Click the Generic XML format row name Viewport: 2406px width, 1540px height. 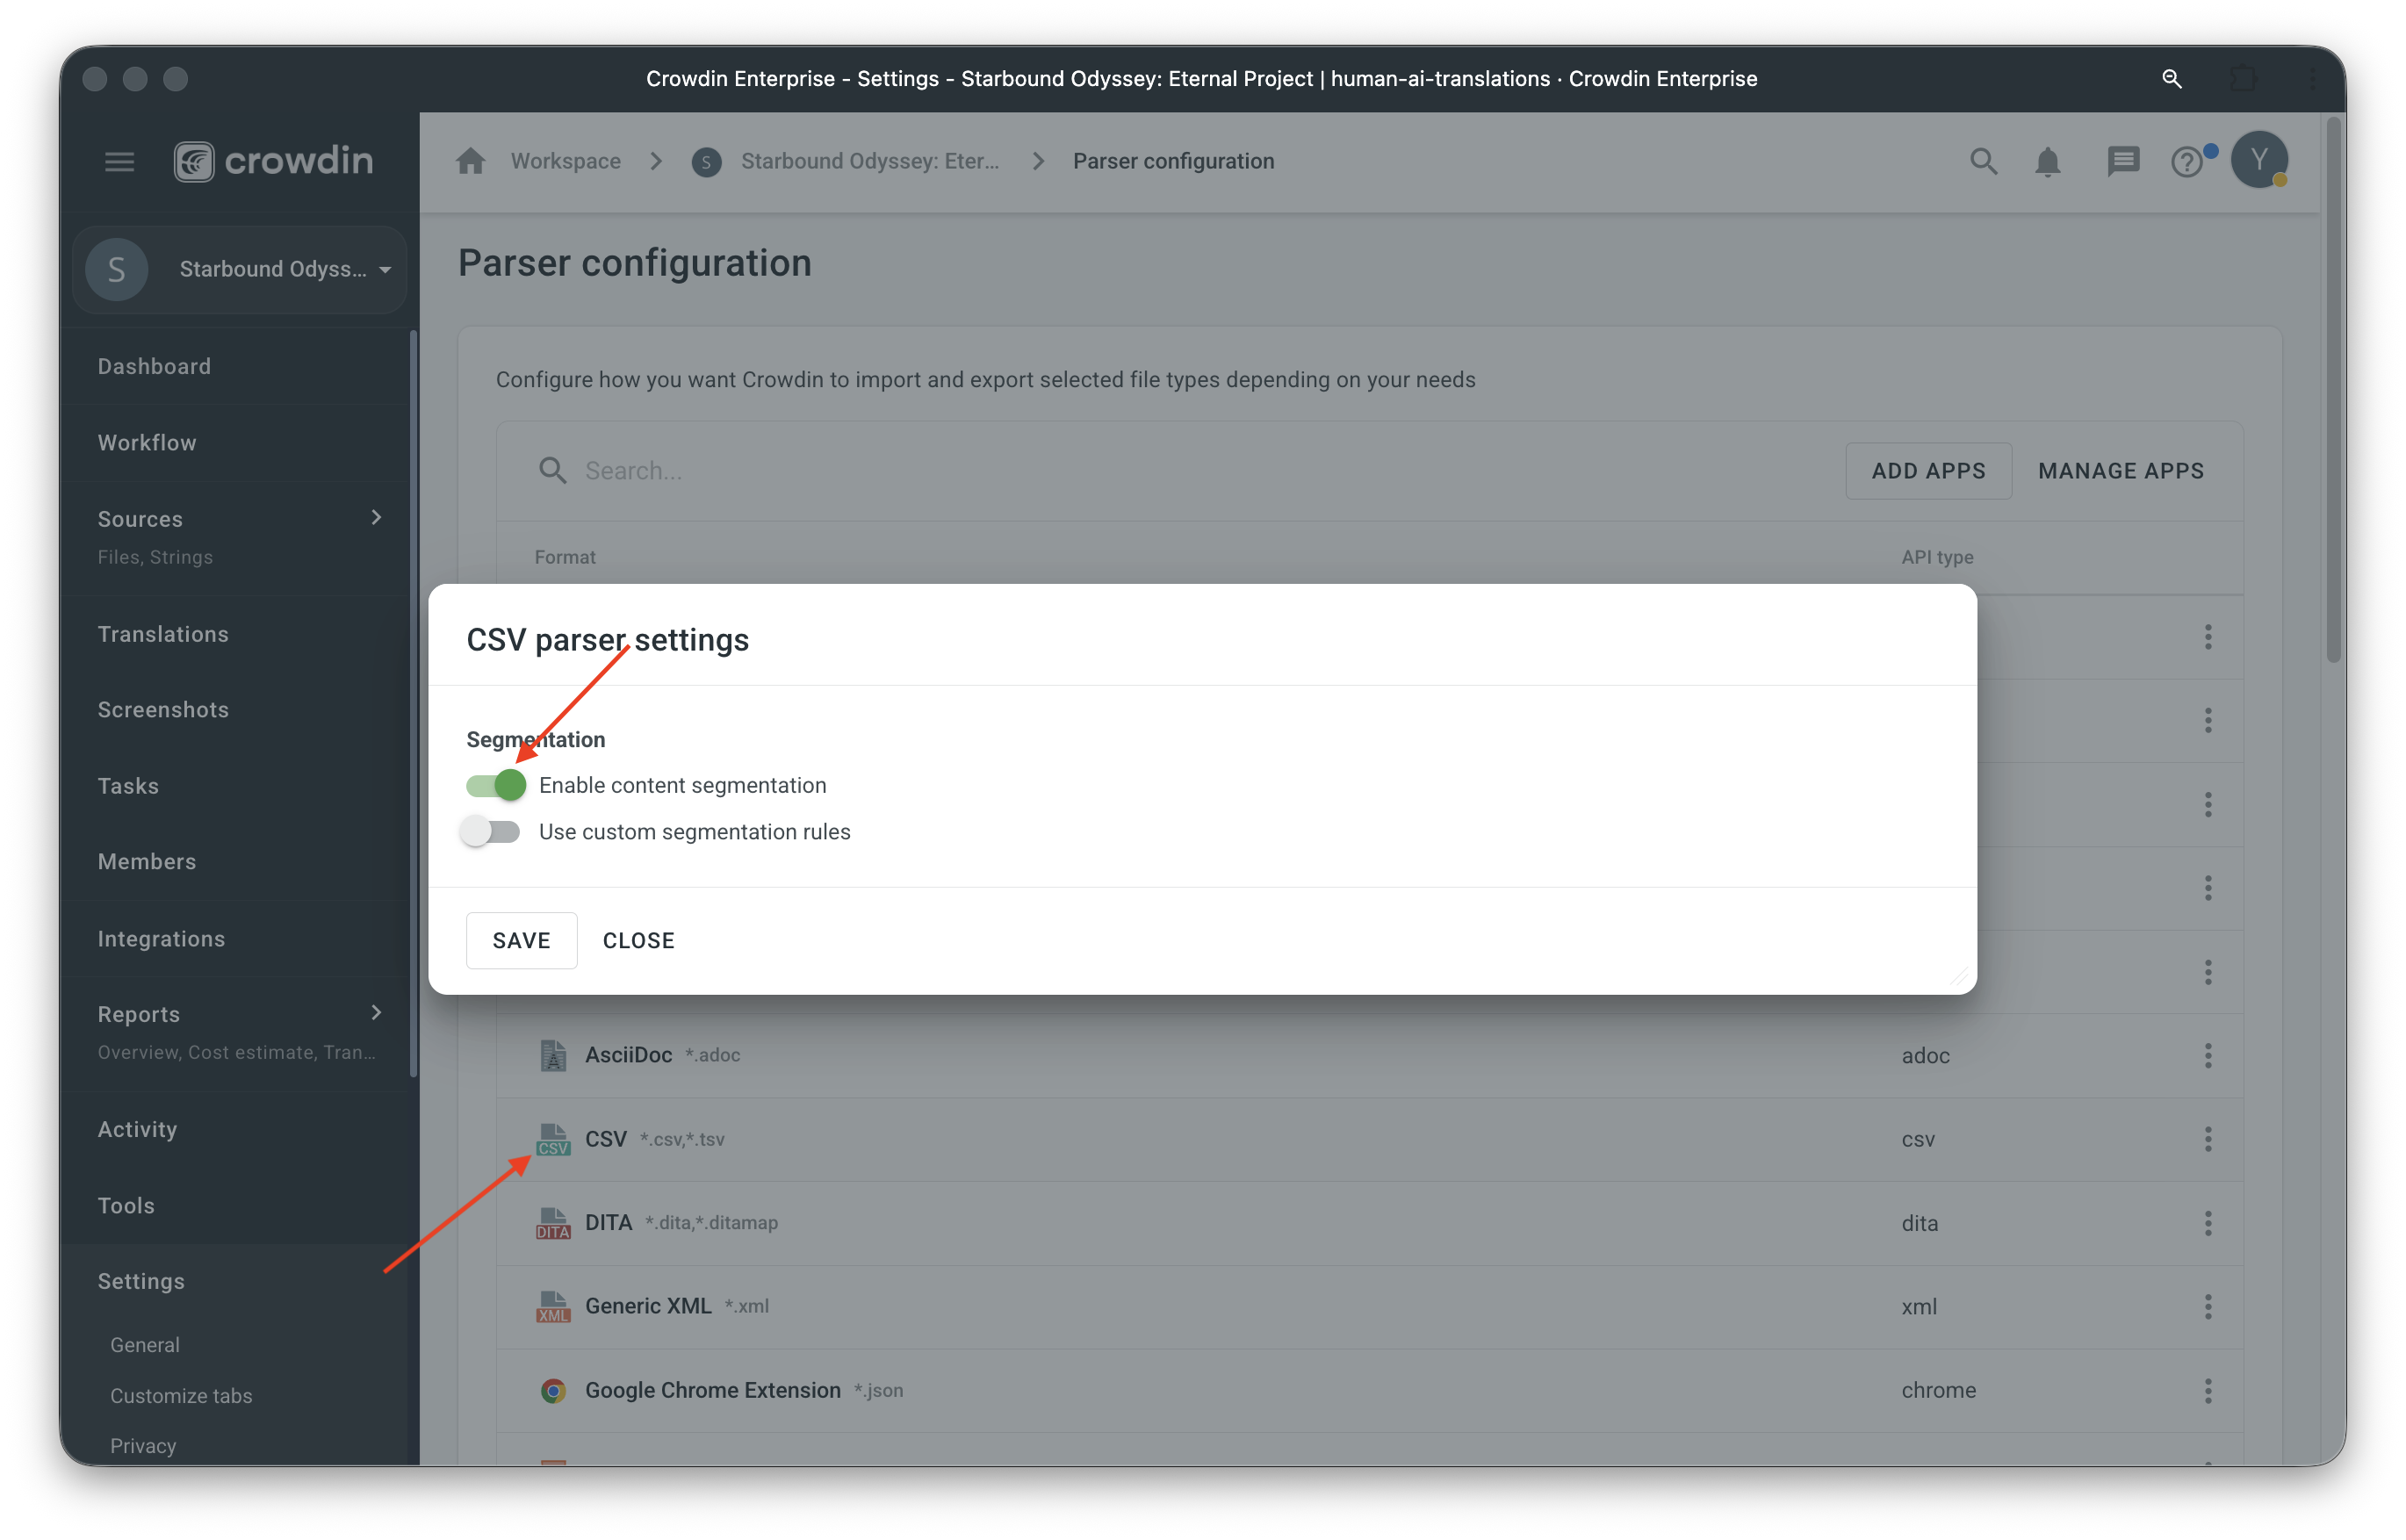[648, 1306]
